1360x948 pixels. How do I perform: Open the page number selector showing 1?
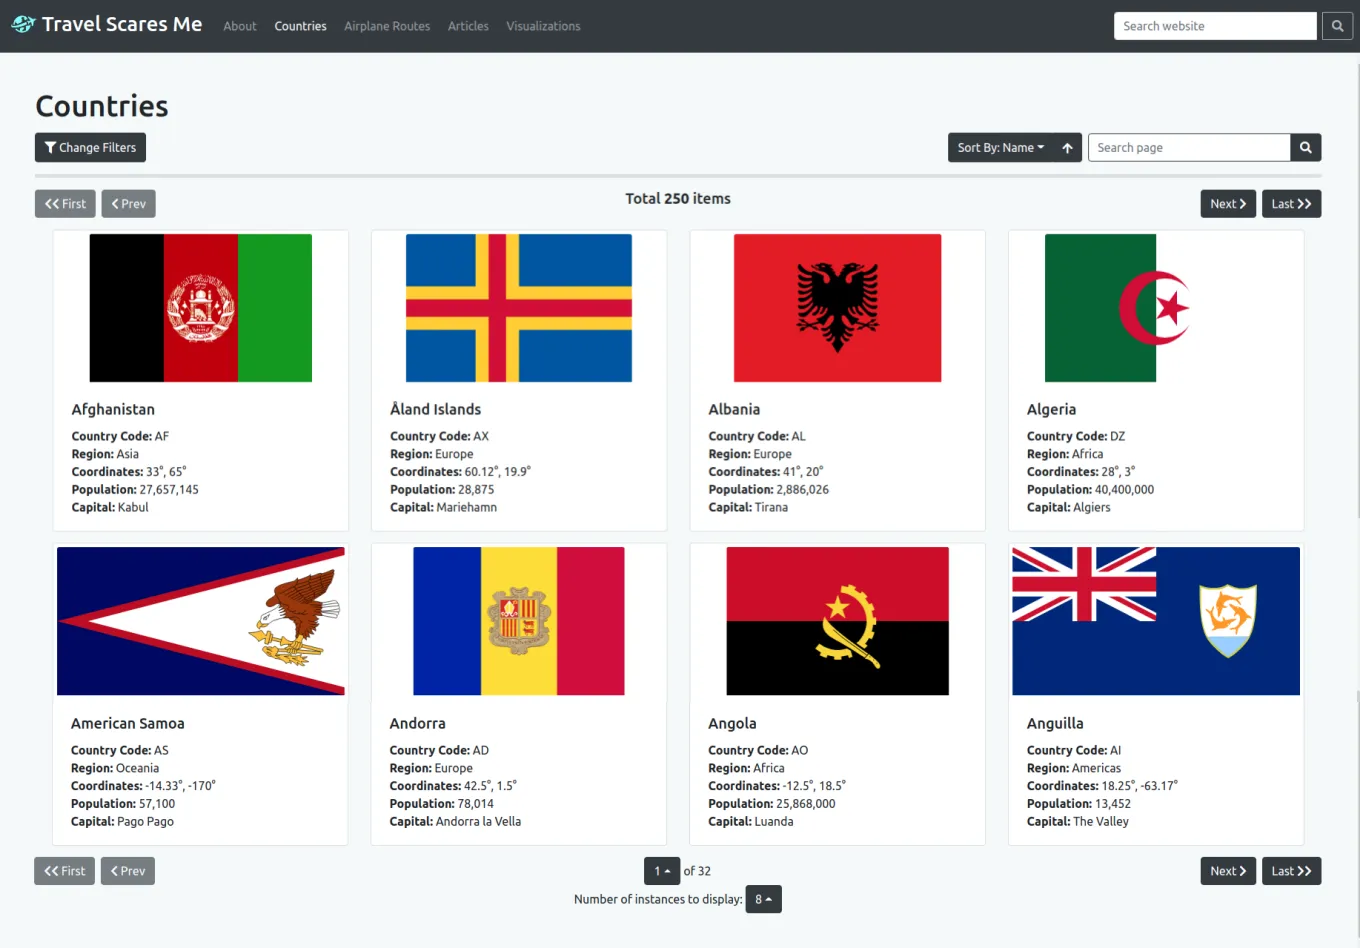tap(661, 870)
